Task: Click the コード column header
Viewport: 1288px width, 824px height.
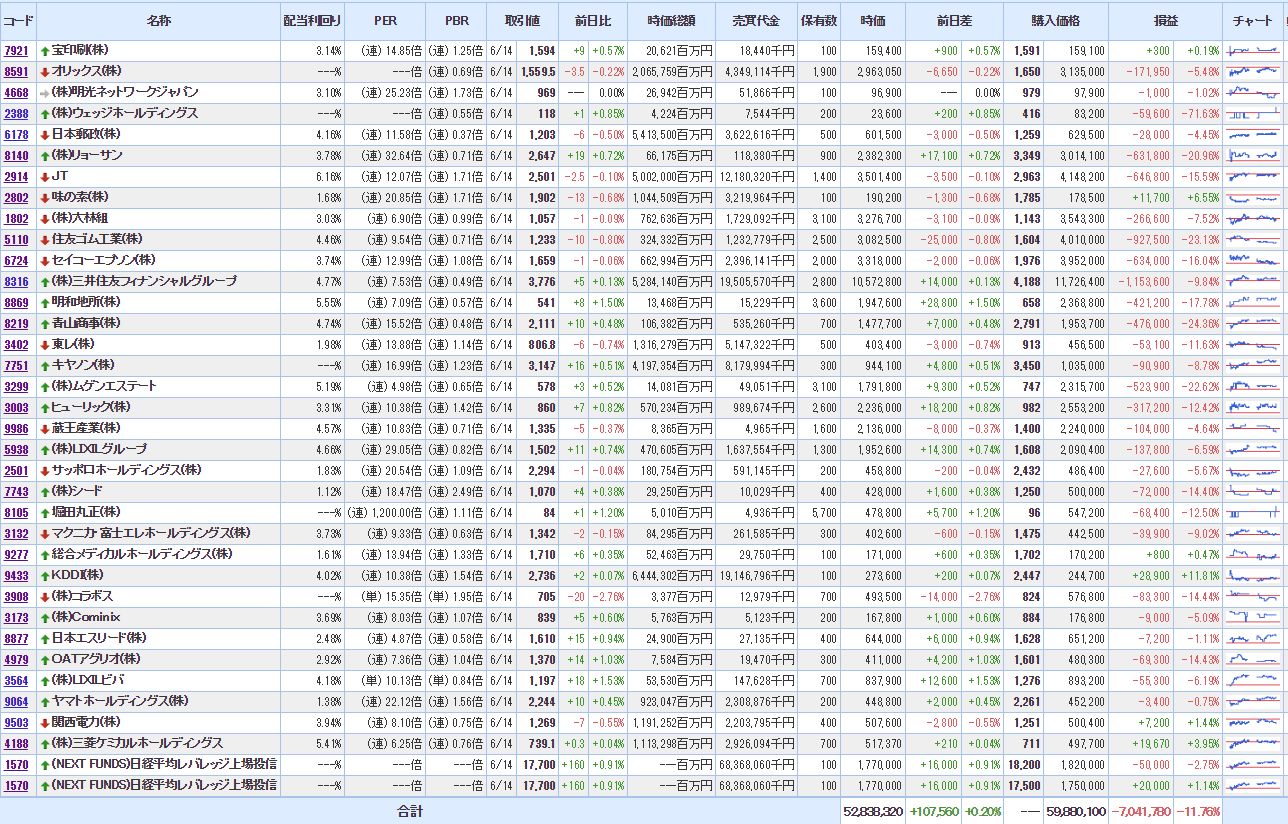Action: coord(18,20)
